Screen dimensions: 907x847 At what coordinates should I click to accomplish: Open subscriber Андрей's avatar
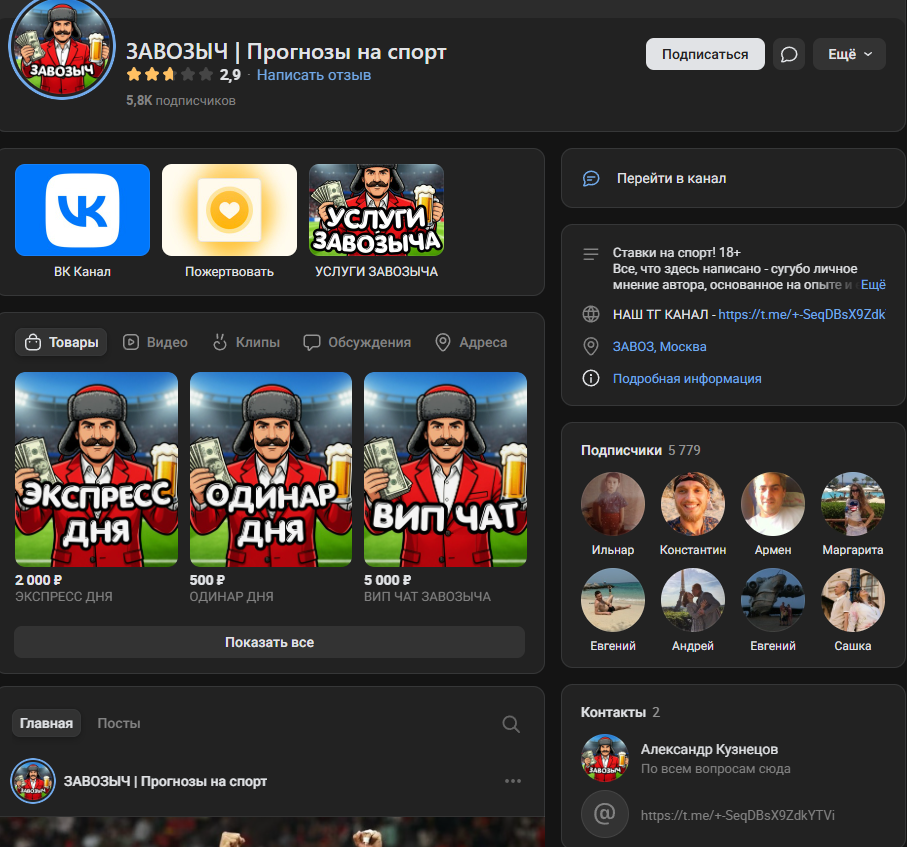click(693, 600)
